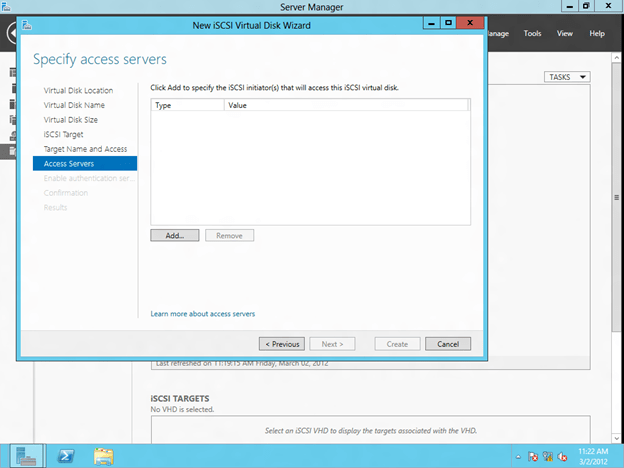Click Add to specify an iSCSI initiator
The image size is (624, 468).
[x=175, y=235]
